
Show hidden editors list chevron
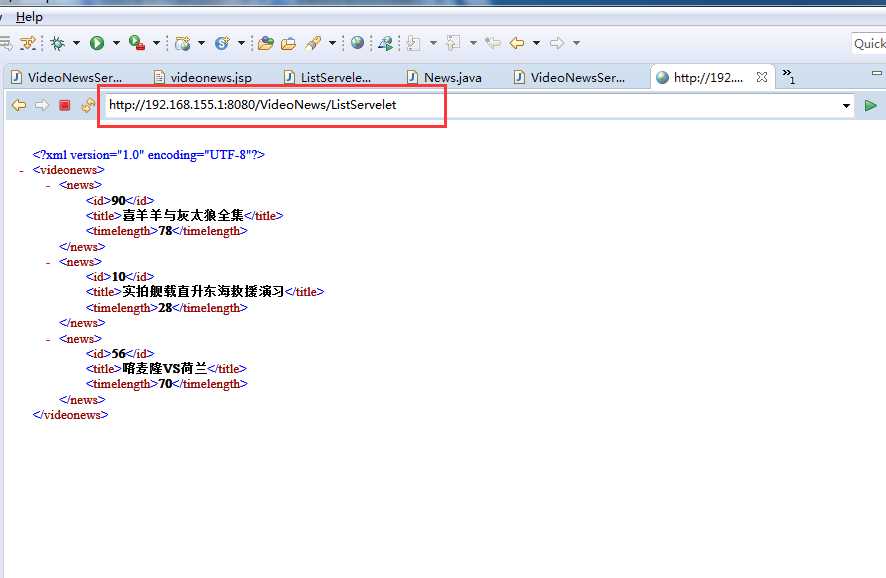(788, 75)
